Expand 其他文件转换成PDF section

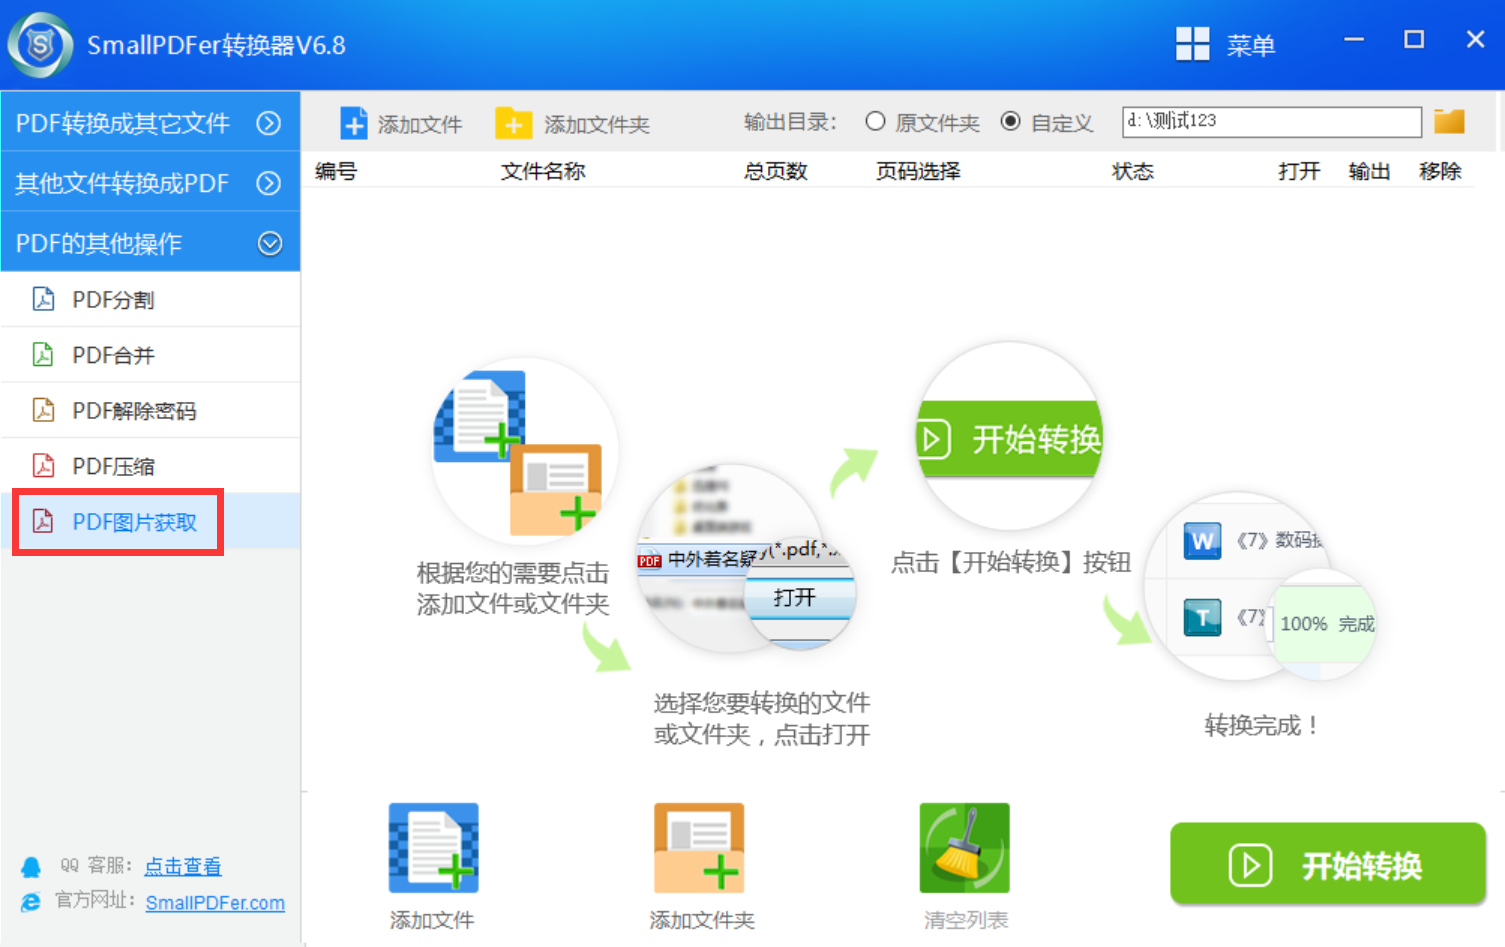tap(150, 183)
